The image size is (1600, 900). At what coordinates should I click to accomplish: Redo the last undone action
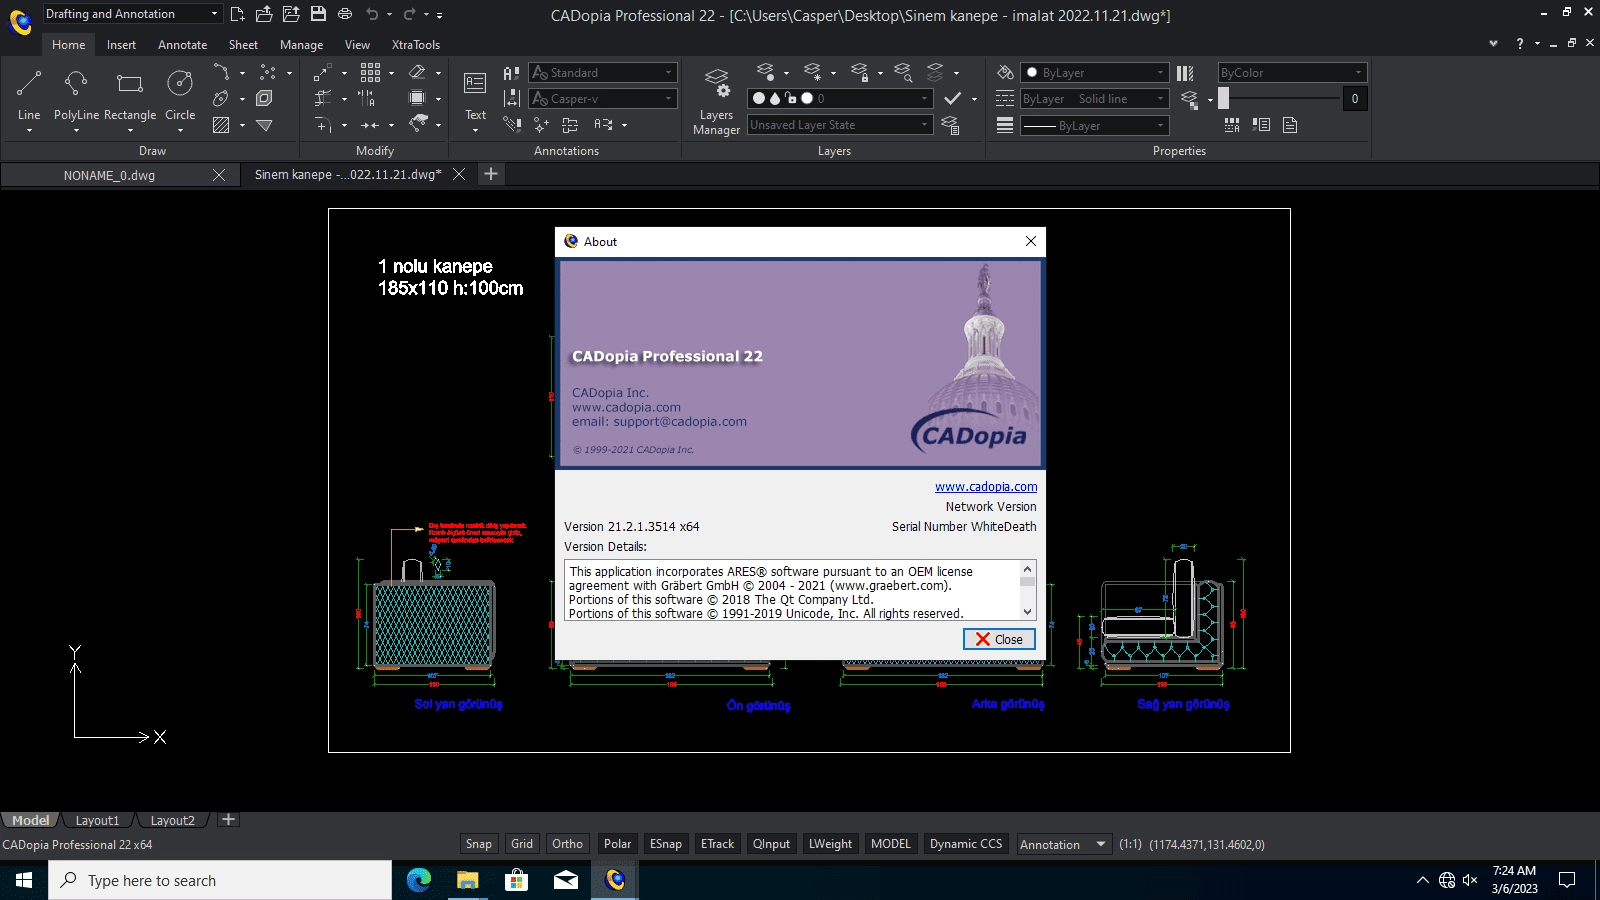point(409,14)
